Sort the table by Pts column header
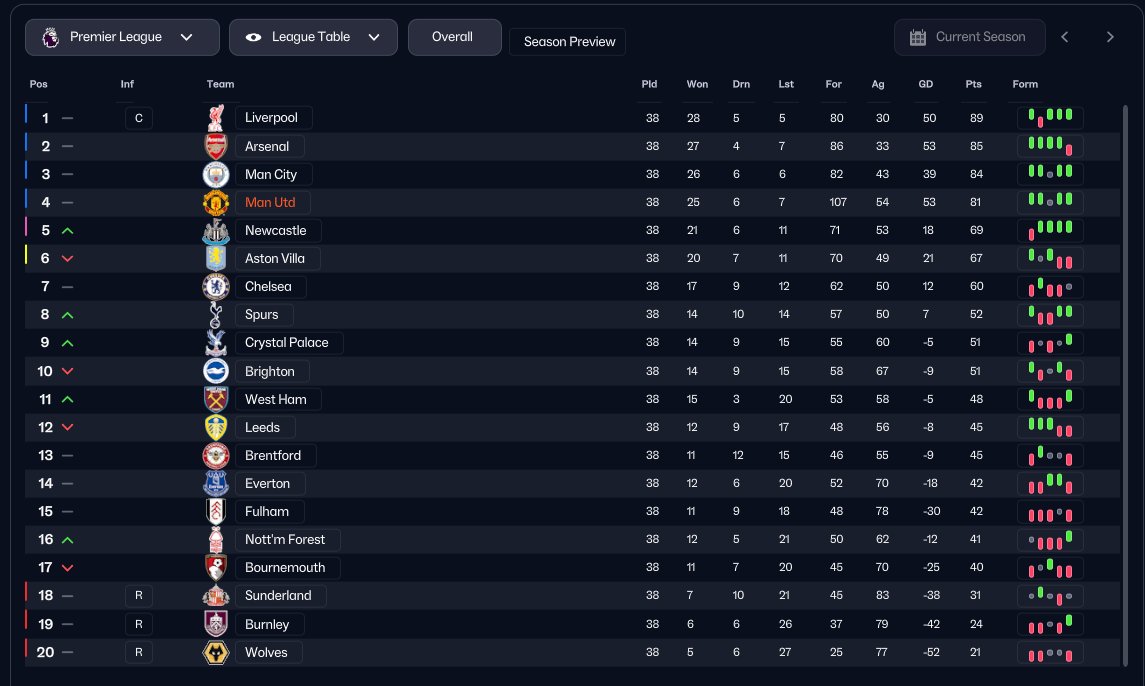The width and height of the screenshot is (1145, 686). point(973,84)
